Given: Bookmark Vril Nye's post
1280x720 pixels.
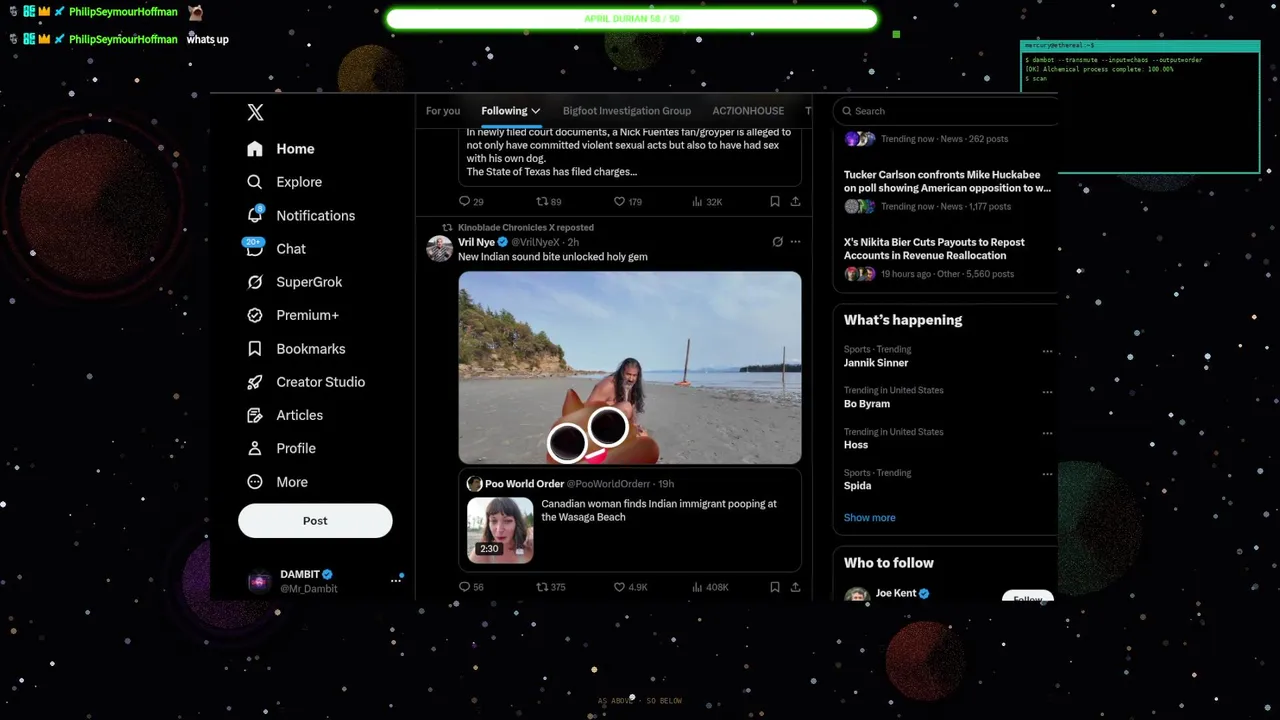Looking at the screenshot, I should [775, 587].
